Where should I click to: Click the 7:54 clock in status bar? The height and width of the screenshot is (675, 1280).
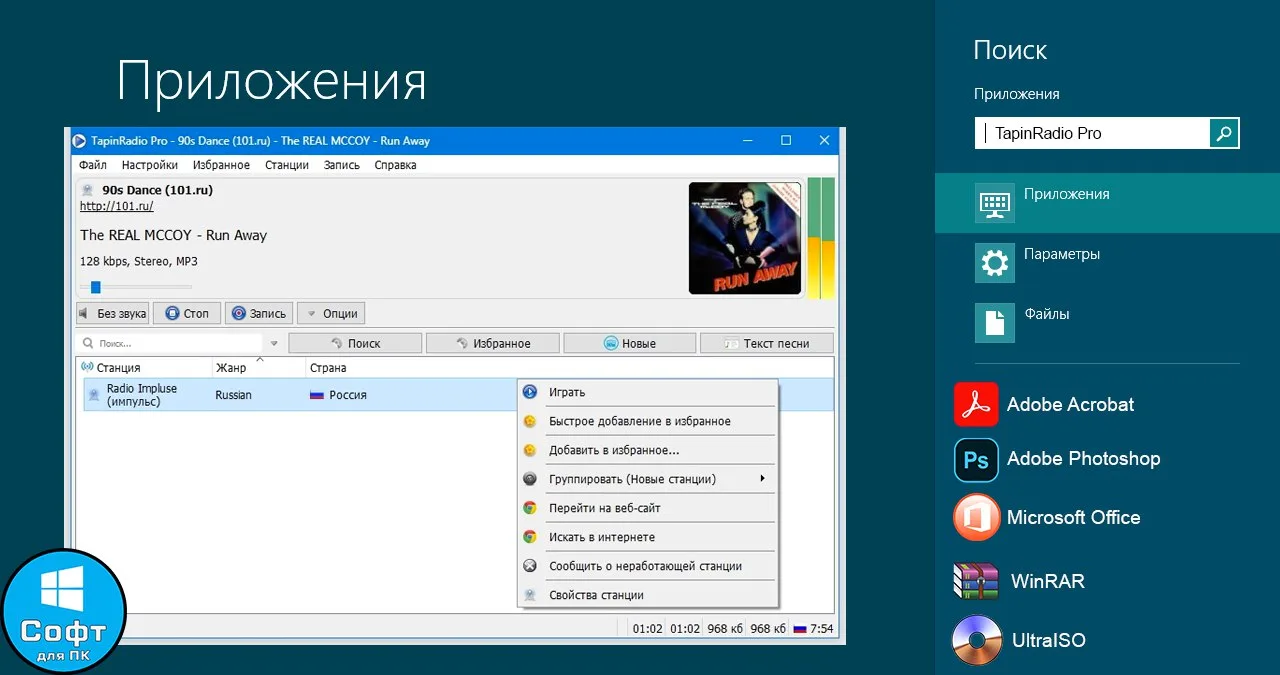tap(821, 629)
